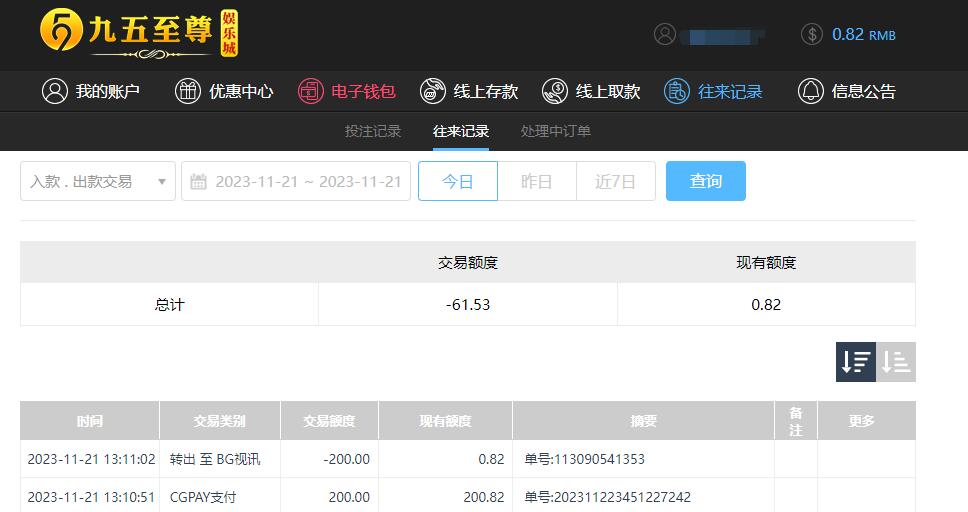Open 优惠中心 menu
The image size is (968, 512).
tap(224, 91)
